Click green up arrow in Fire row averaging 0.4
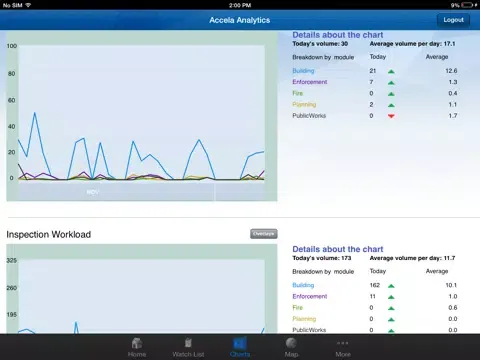The image size is (480, 360). click(391, 94)
